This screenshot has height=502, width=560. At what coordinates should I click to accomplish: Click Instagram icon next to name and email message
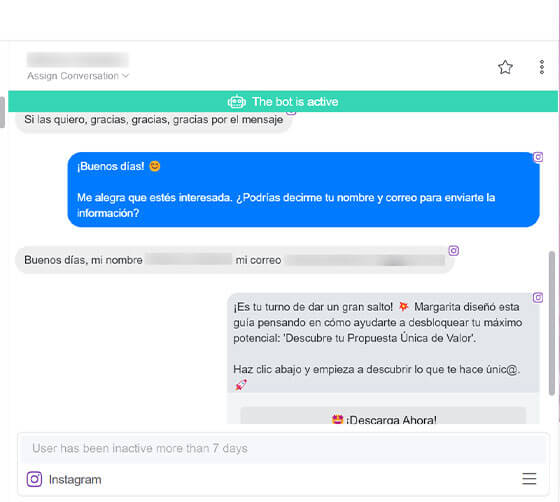pyautogui.click(x=454, y=251)
